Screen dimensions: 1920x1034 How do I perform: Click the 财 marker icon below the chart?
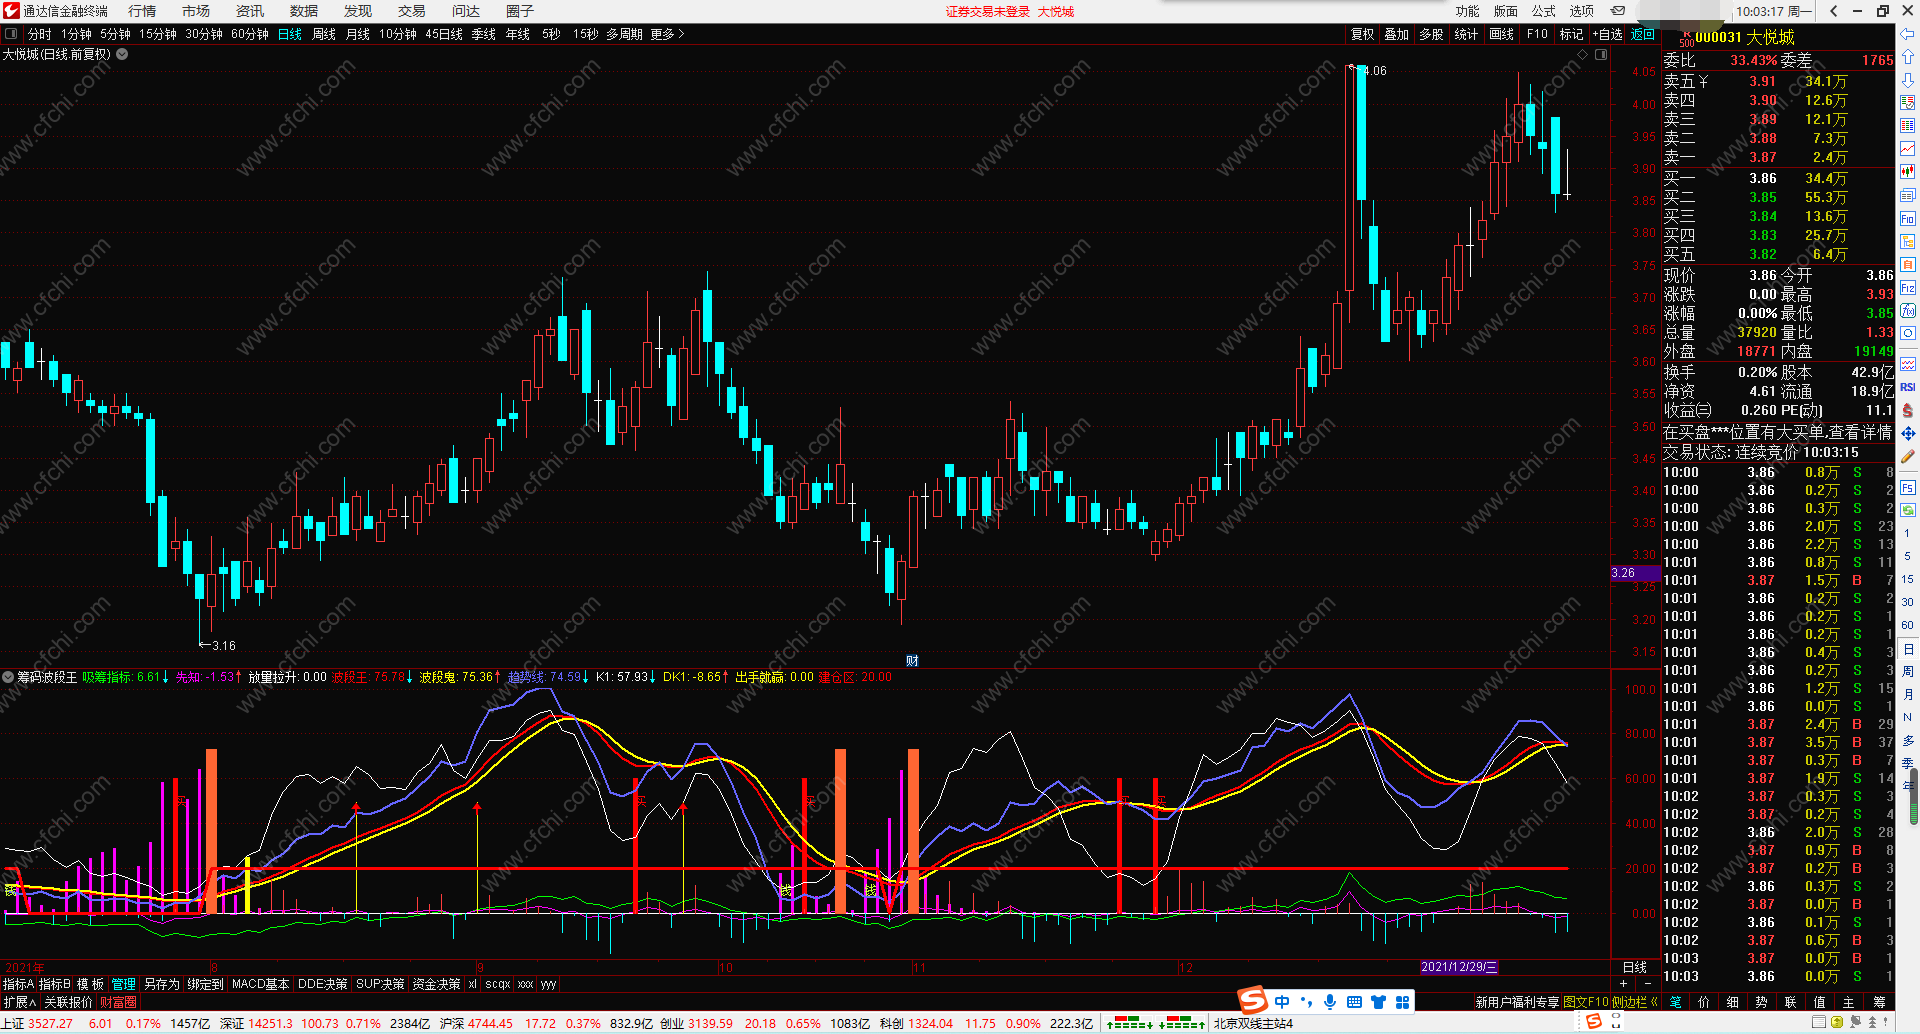(x=912, y=660)
